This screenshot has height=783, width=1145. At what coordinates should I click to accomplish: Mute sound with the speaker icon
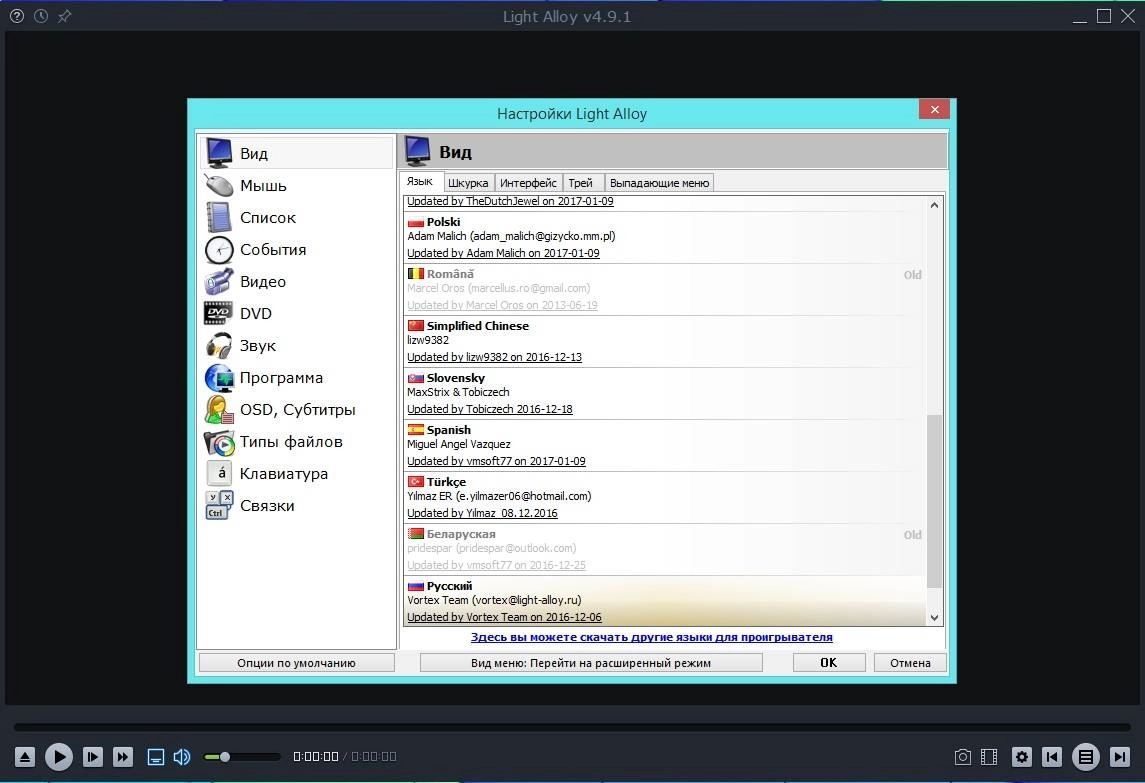coord(182,757)
